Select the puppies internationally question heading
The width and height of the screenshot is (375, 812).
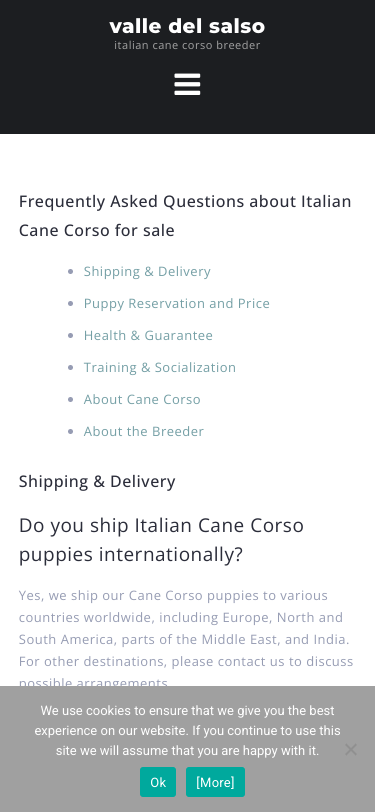161,540
